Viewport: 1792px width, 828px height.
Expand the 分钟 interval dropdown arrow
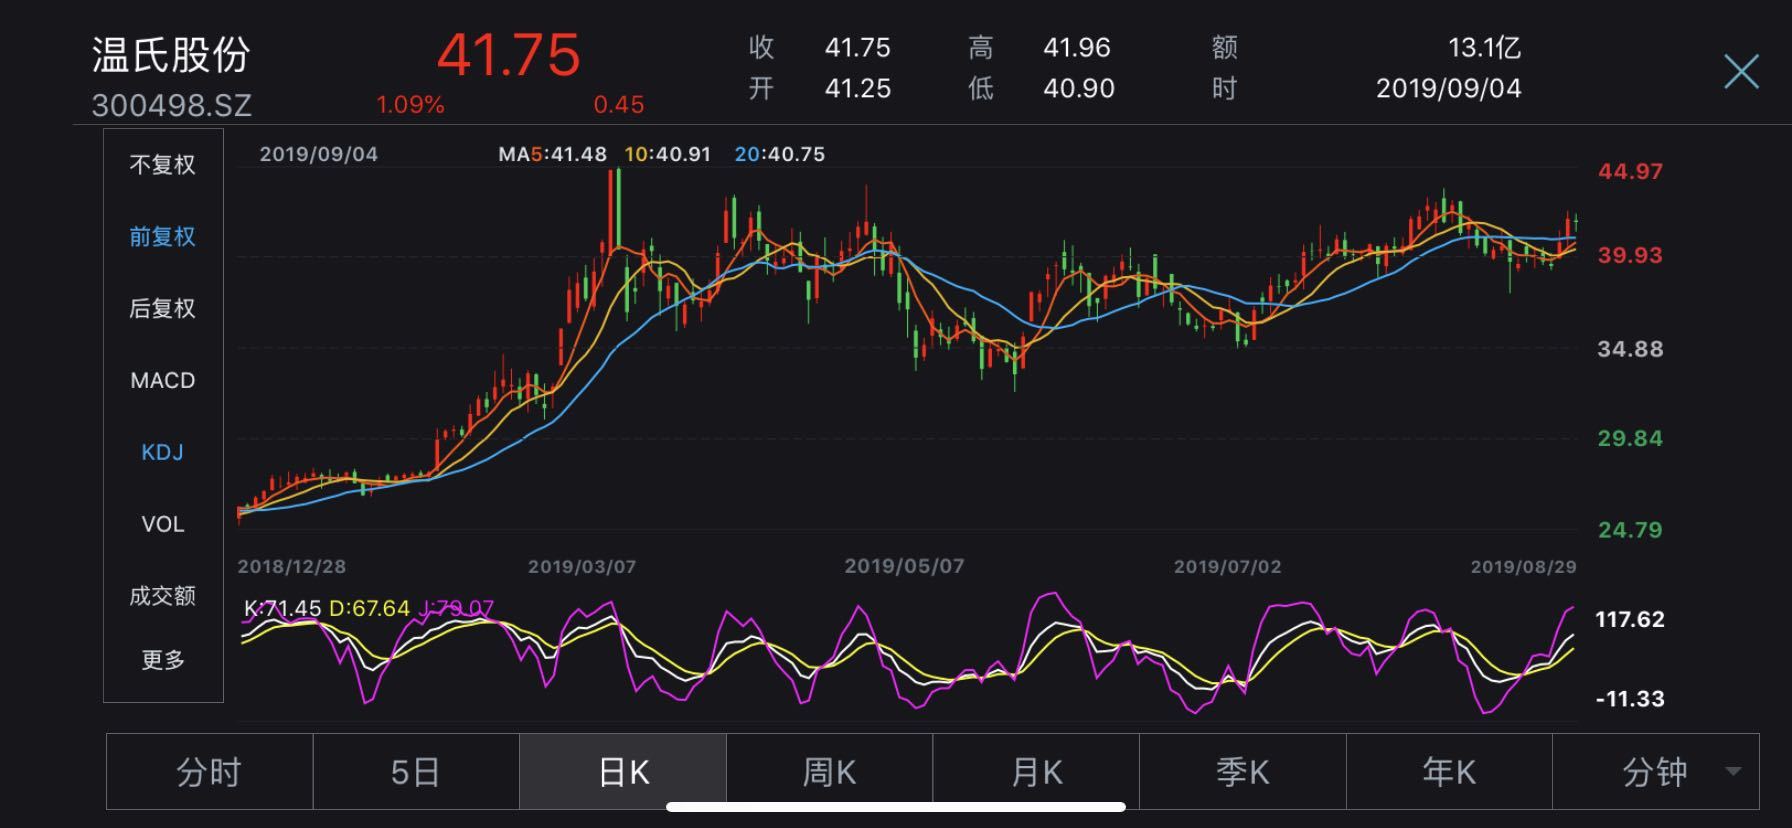(x=1733, y=771)
